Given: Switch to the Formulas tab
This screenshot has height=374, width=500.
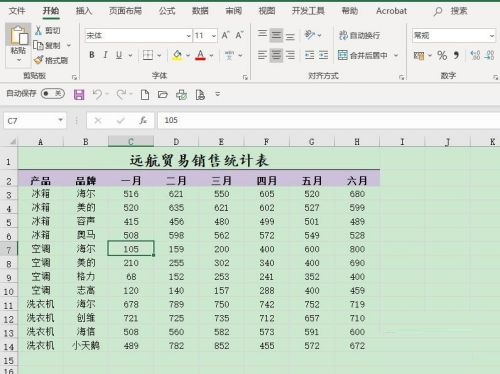Looking at the screenshot, I should click(x=167, y=11).
